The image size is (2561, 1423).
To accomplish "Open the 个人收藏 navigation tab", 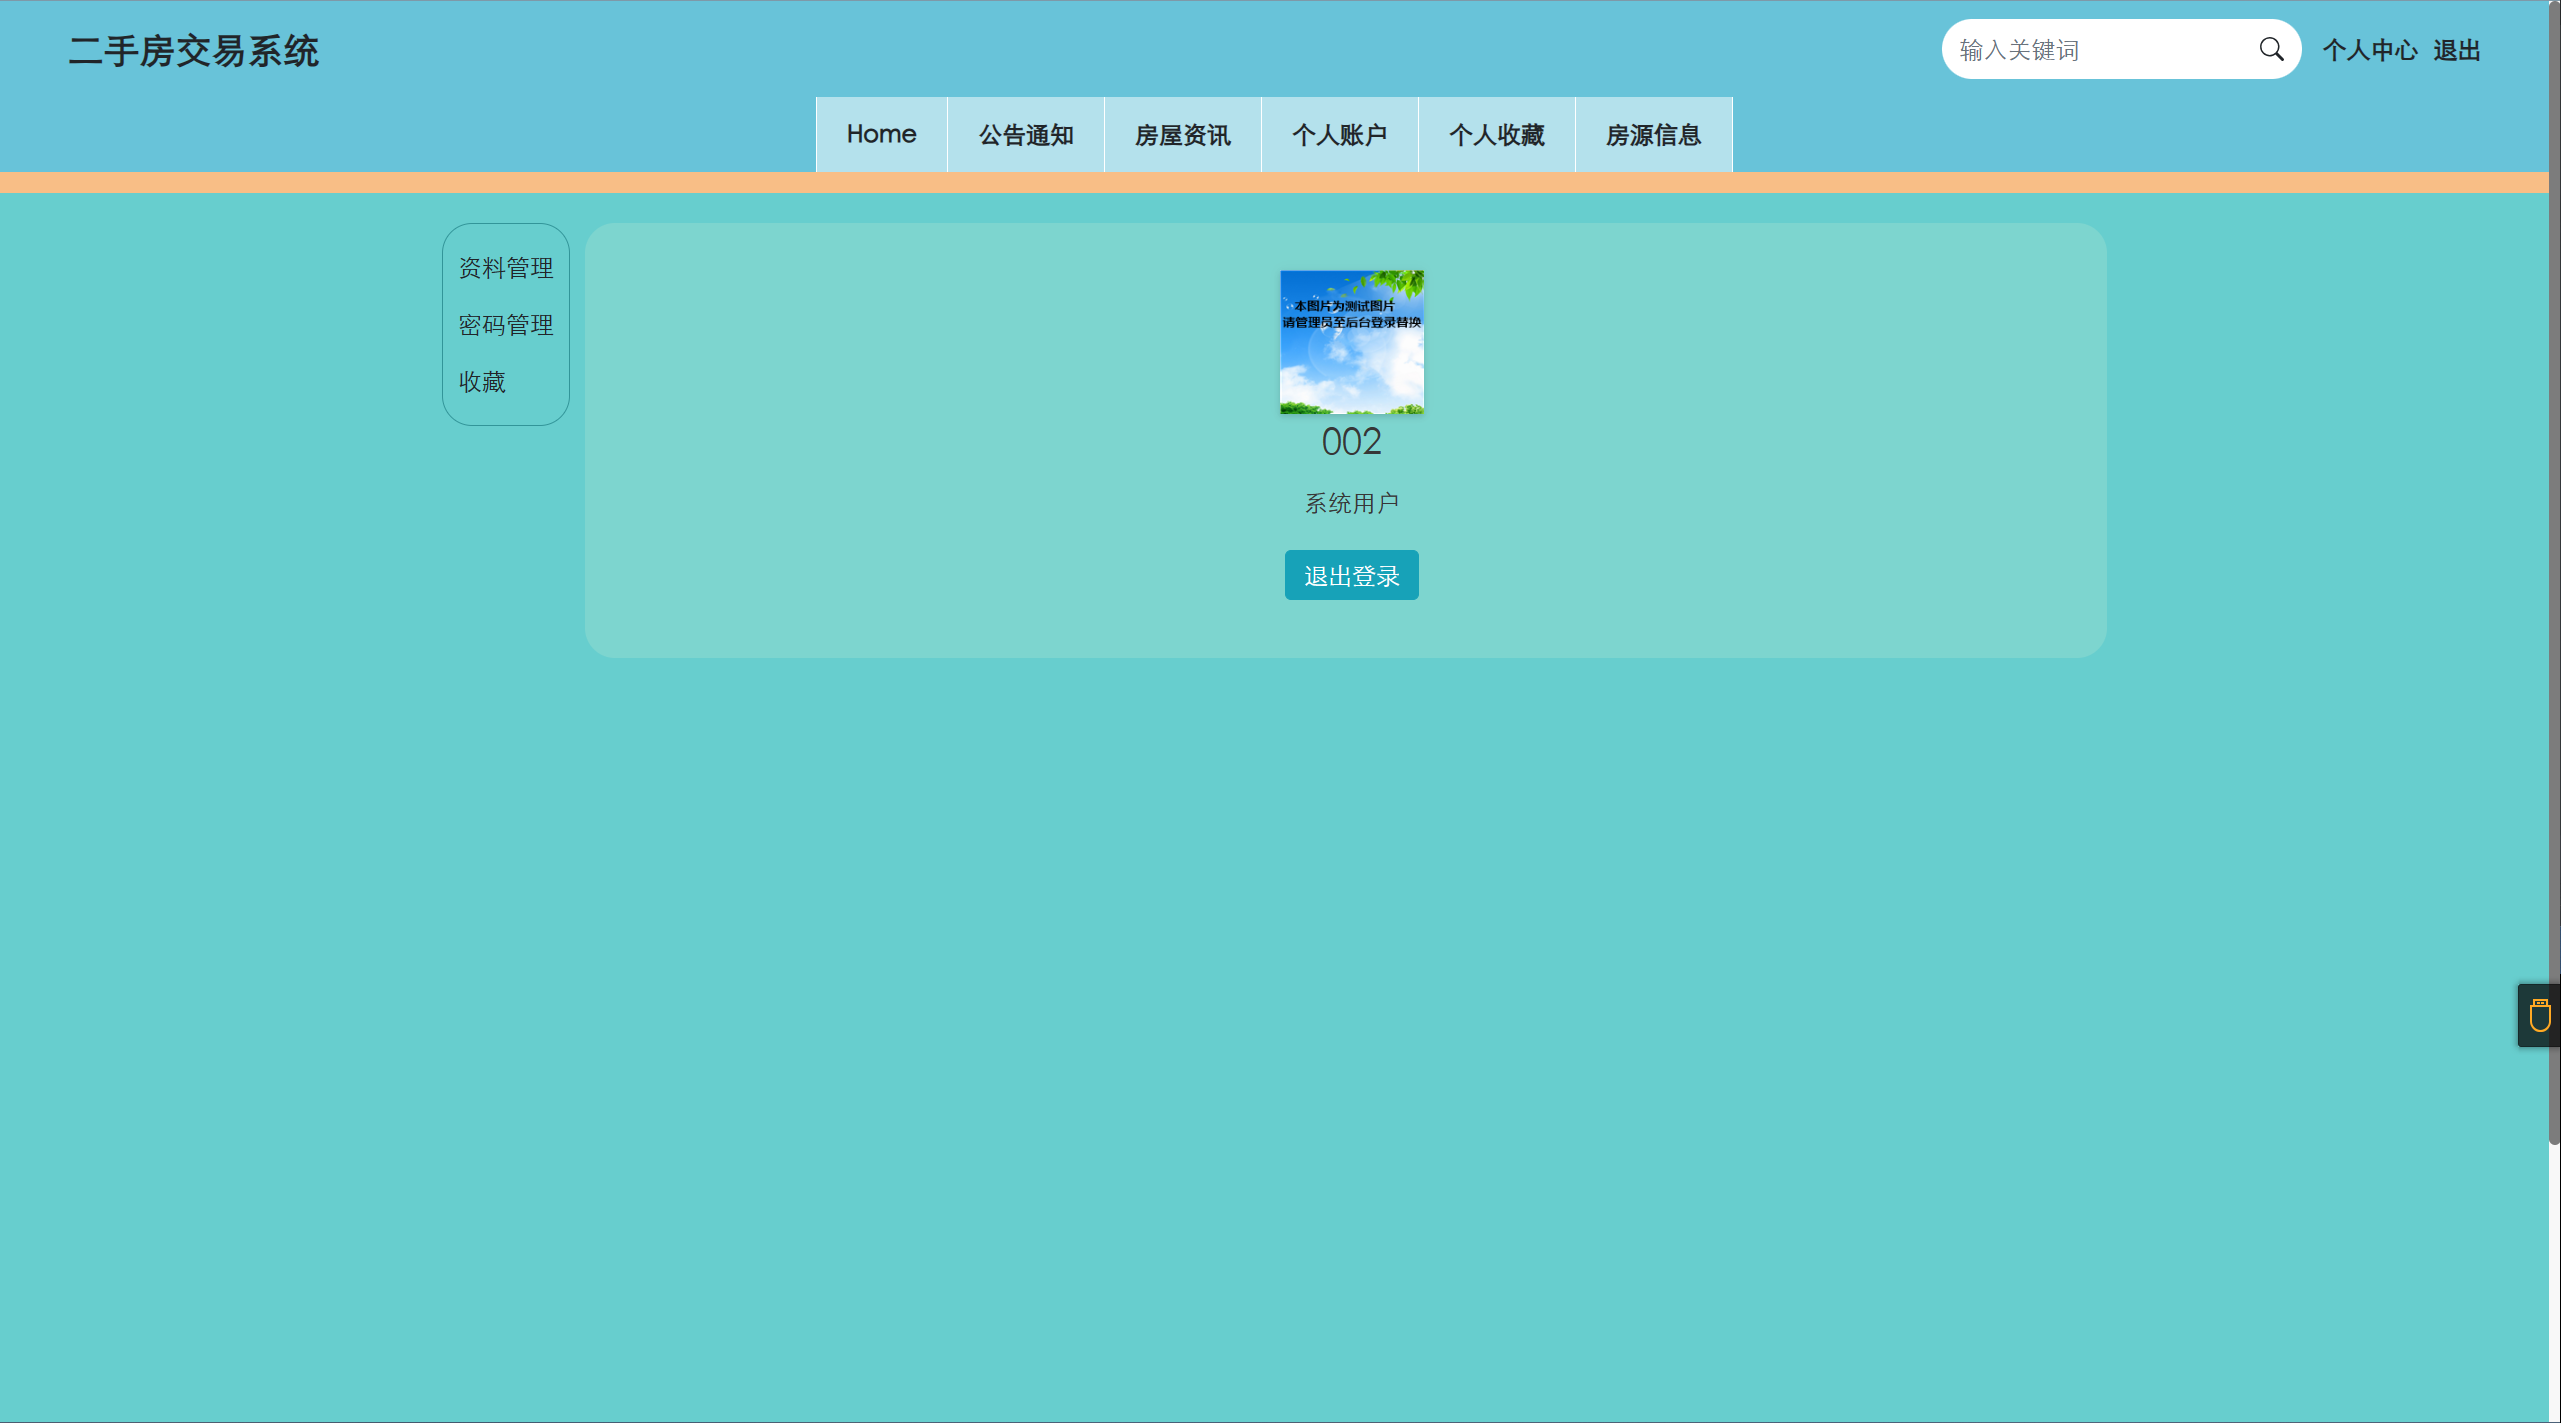I will tap(1497, 135).
